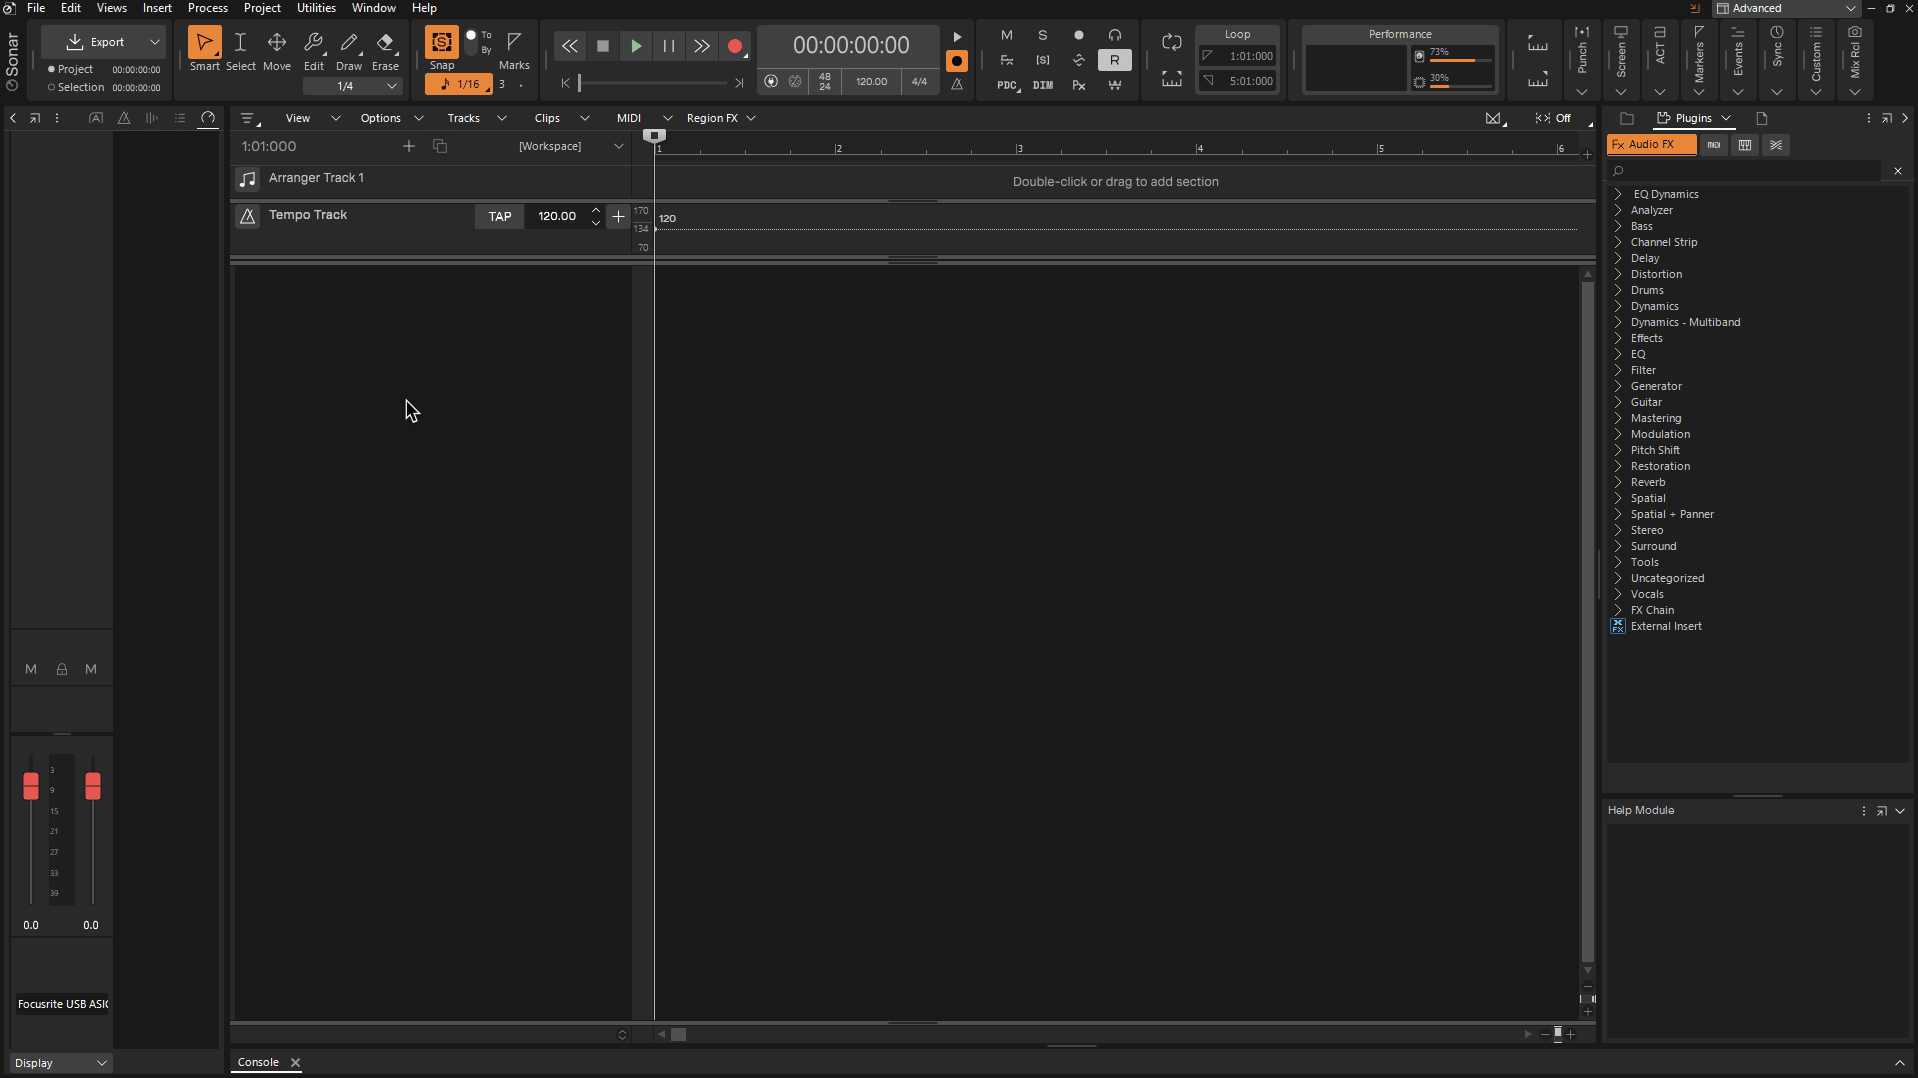Click the MIDI filter in the Plugins browser
Viewport: 1918px width, 1078px height.
coord(1714,145)
